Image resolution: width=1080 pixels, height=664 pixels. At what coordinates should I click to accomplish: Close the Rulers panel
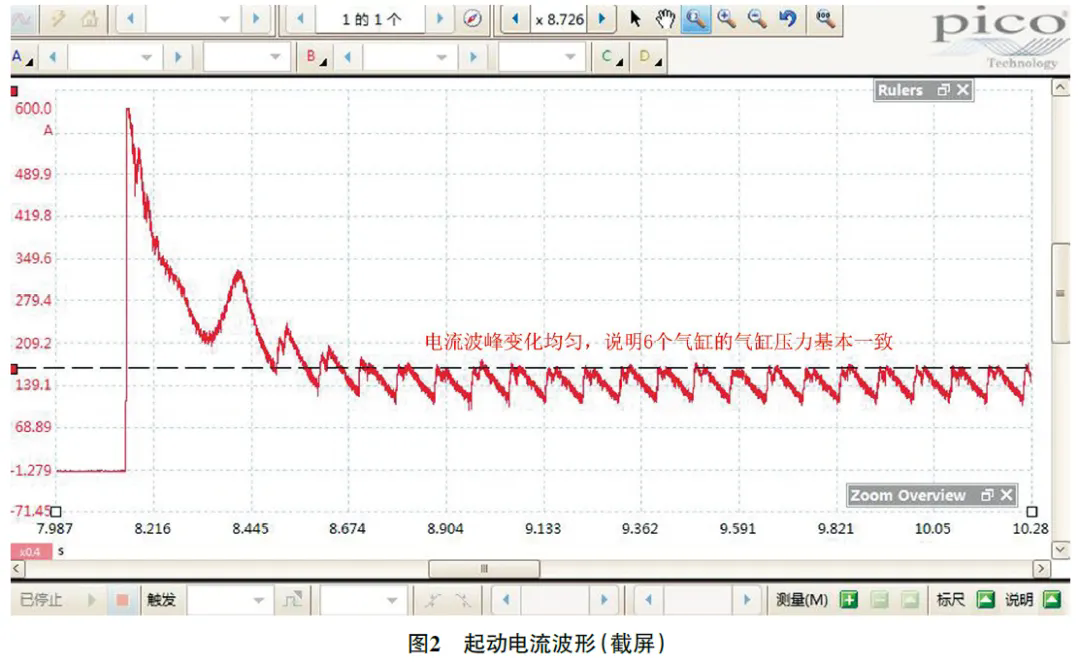tap(963, 90)
